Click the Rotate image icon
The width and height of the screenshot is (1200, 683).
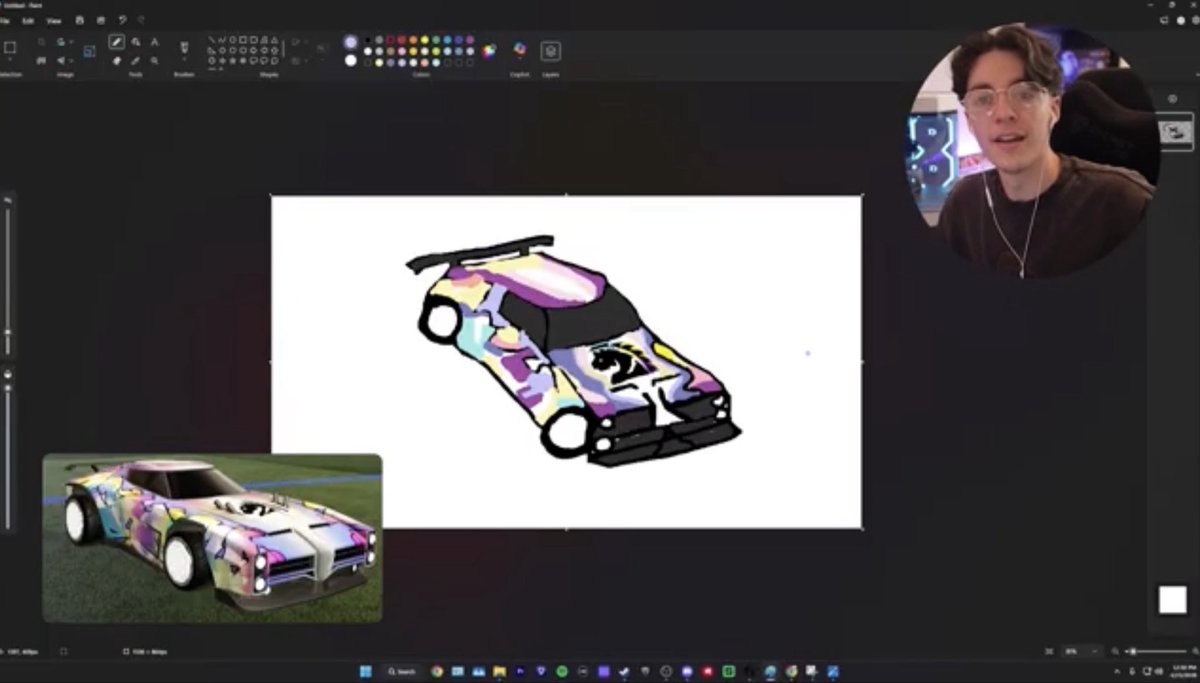pos(60,42)
